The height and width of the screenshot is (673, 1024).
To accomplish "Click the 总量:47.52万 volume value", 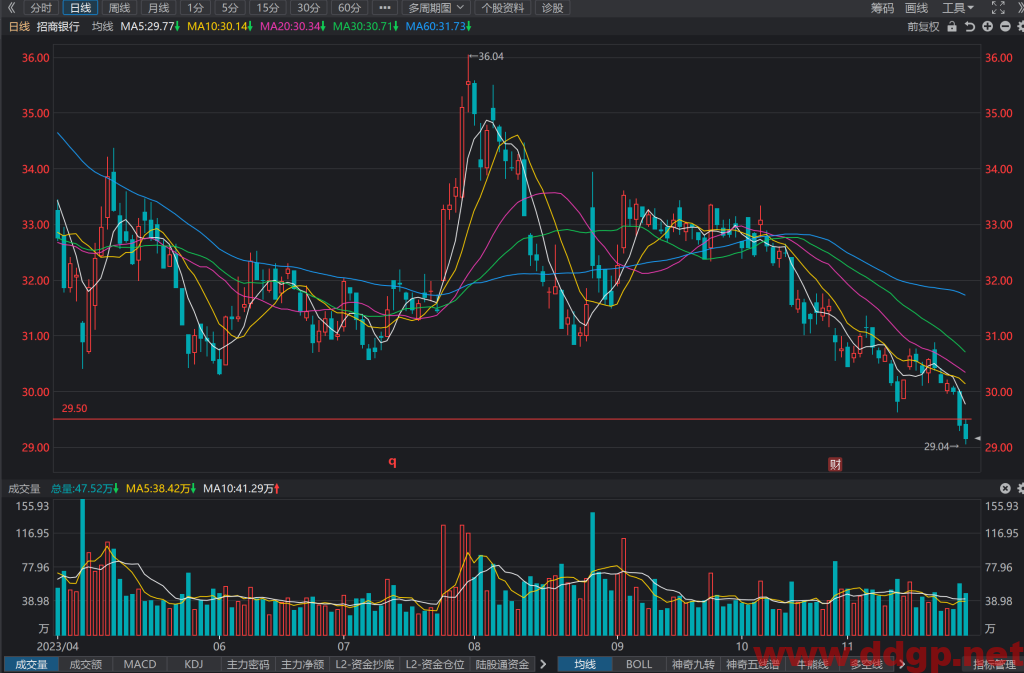I will coord(85,488).
